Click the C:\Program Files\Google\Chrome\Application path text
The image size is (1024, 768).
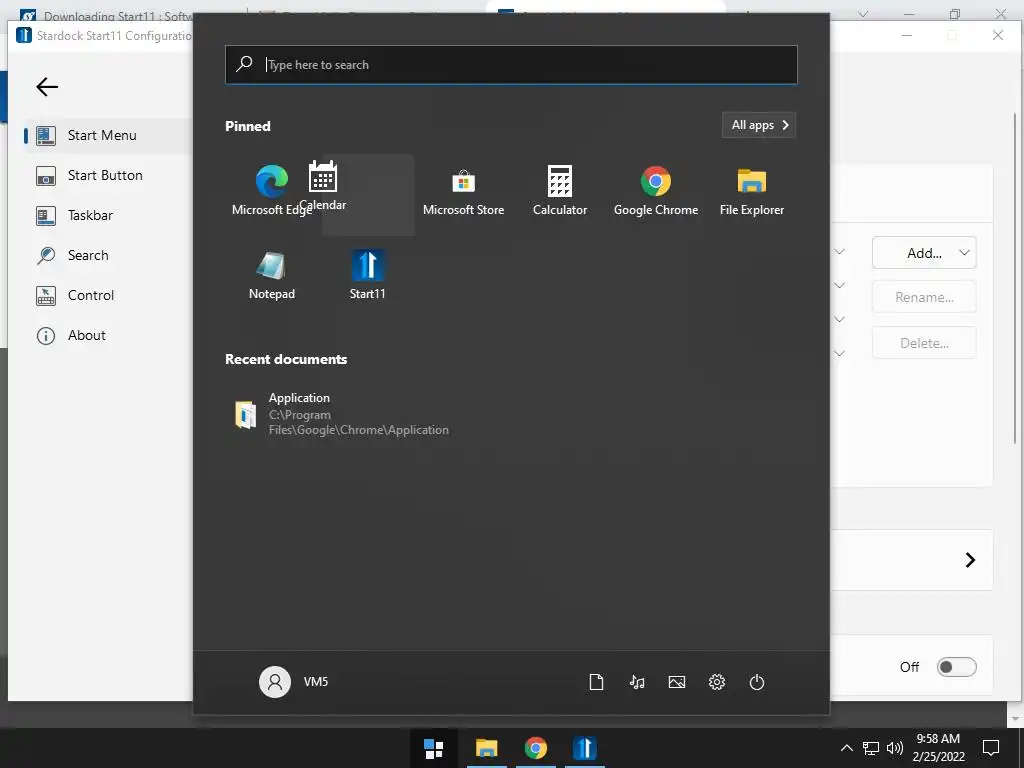[x=359, y=423]
